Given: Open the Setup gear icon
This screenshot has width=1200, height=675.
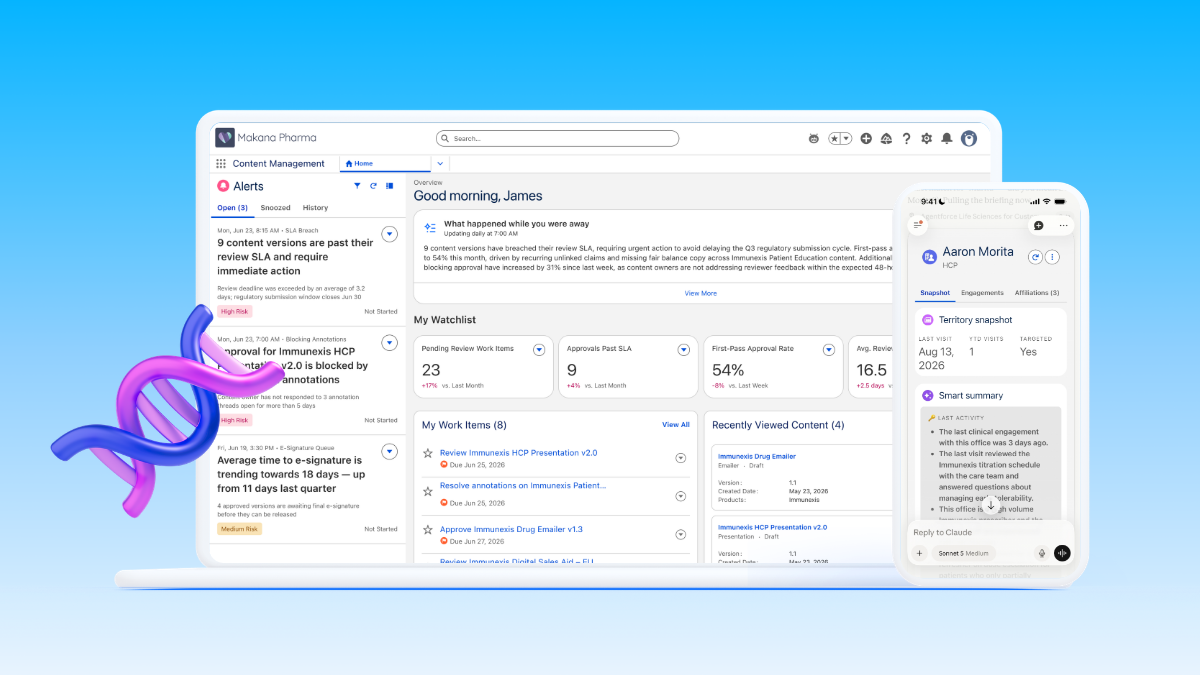Looking at the screenshot, I should click(x=927, y=139).
